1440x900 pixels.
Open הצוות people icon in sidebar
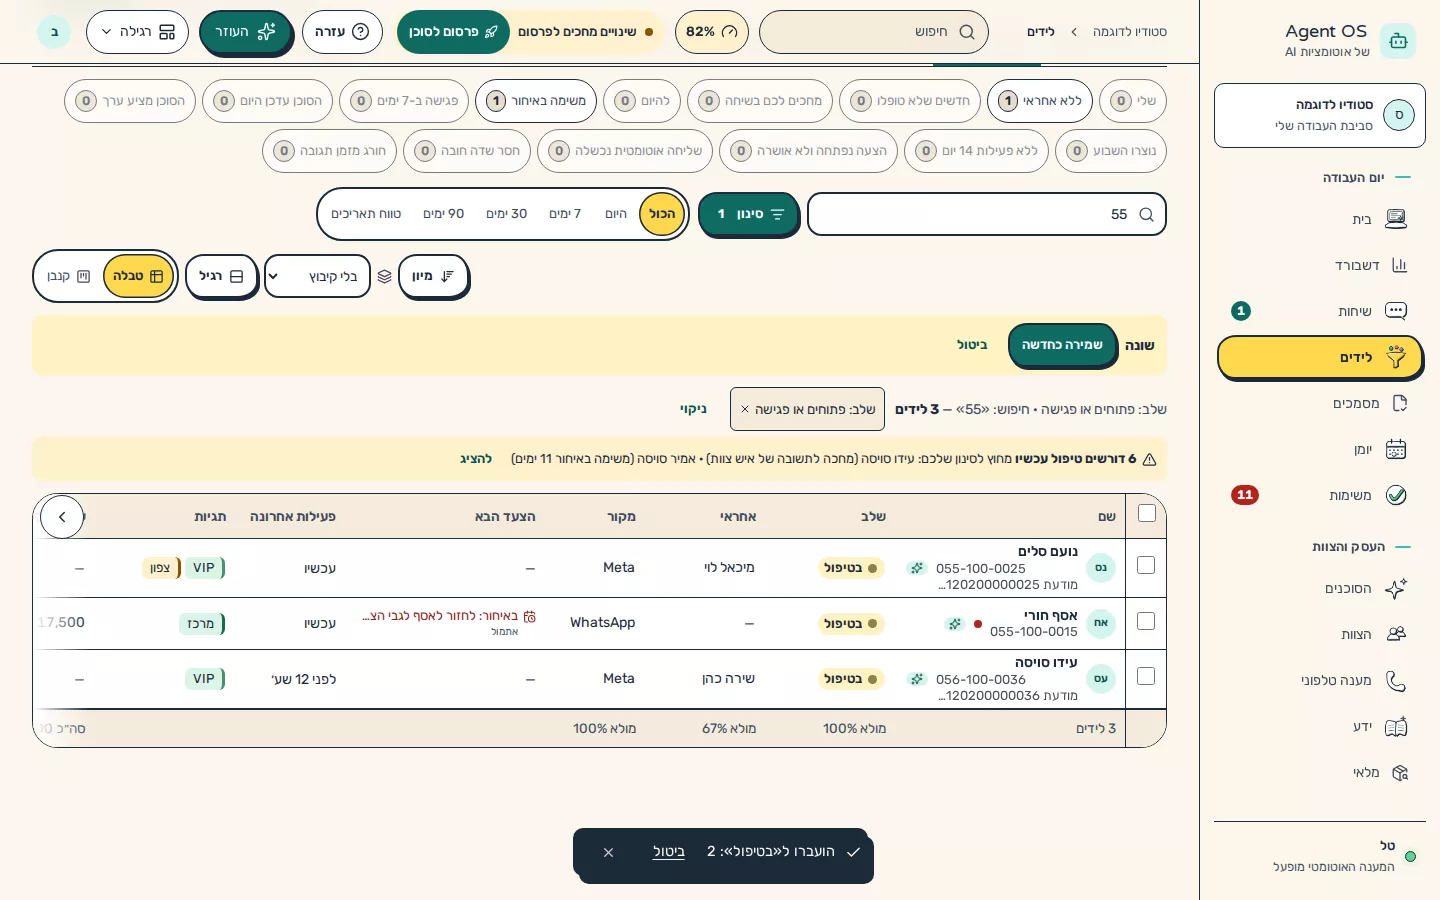(x=1396, y=634)
